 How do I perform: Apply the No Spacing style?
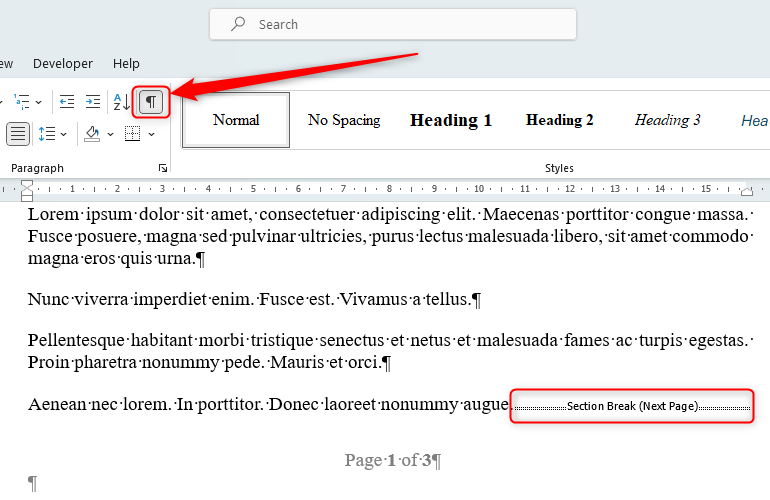(344, 120)
